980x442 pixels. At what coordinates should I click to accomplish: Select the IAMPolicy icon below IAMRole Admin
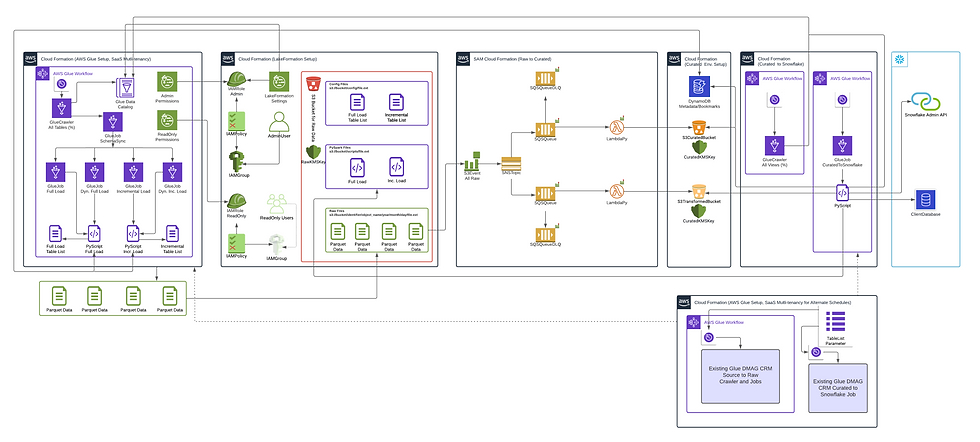(236, 121)
